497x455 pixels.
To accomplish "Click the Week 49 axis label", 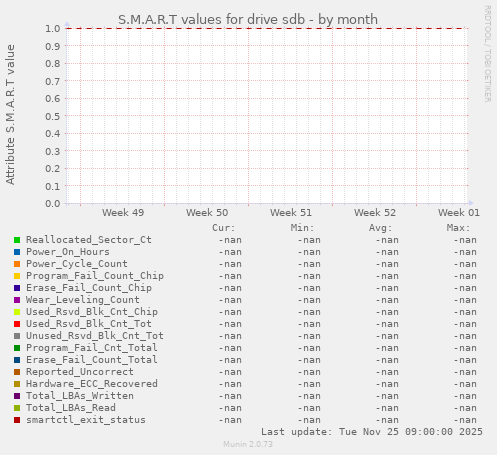I will coord(123,213).
